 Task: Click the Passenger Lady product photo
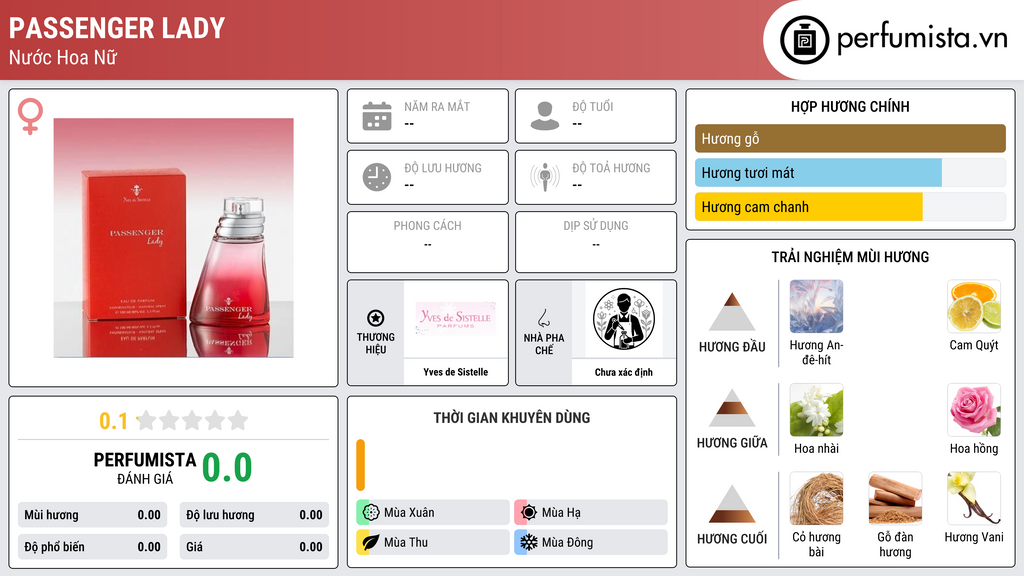click(173, 238)
